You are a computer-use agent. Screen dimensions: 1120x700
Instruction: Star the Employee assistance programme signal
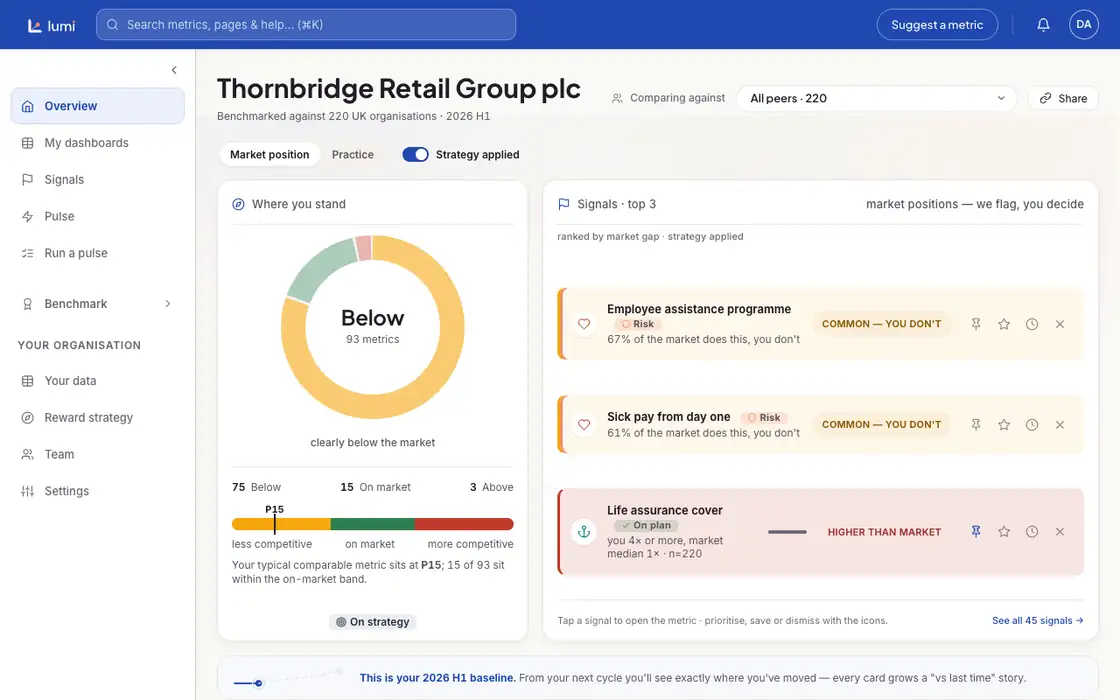(x=1004, y=324)
